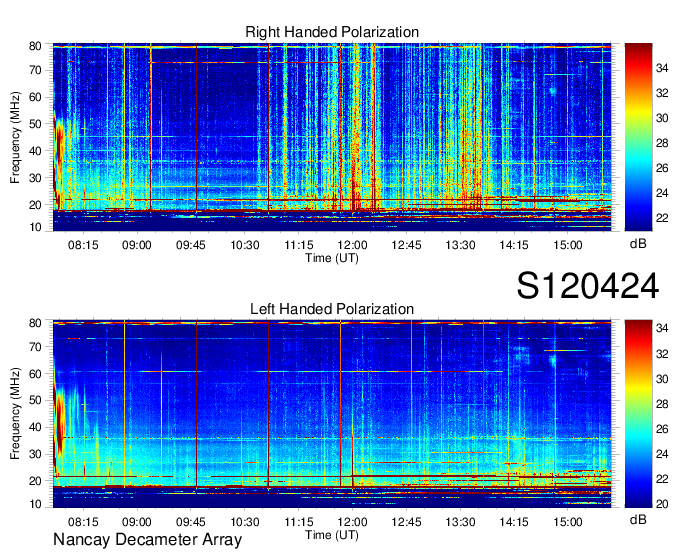Click "Time (UT)" label under Left Handed plot
Screen dimensions: 680x552
[x=332, y=535]
